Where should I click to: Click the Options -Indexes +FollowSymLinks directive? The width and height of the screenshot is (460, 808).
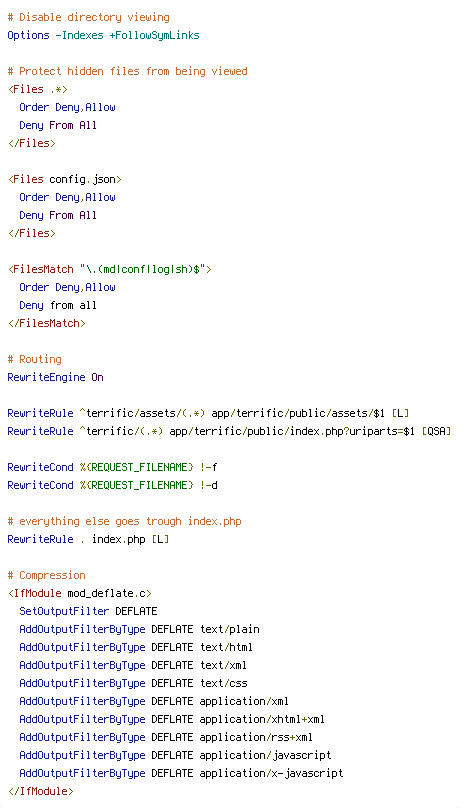click(103, 36)
